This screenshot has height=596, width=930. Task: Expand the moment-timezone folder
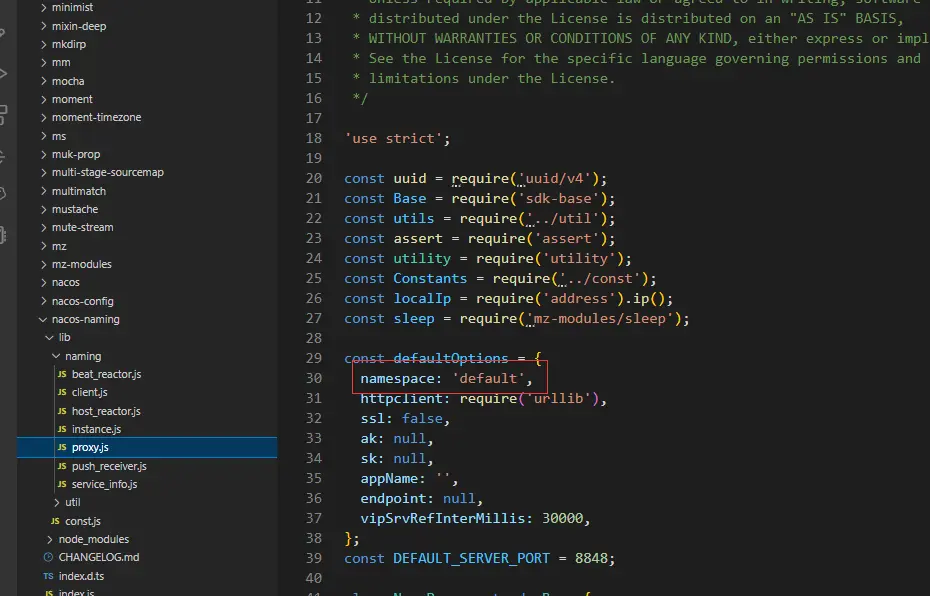point(43,117)
